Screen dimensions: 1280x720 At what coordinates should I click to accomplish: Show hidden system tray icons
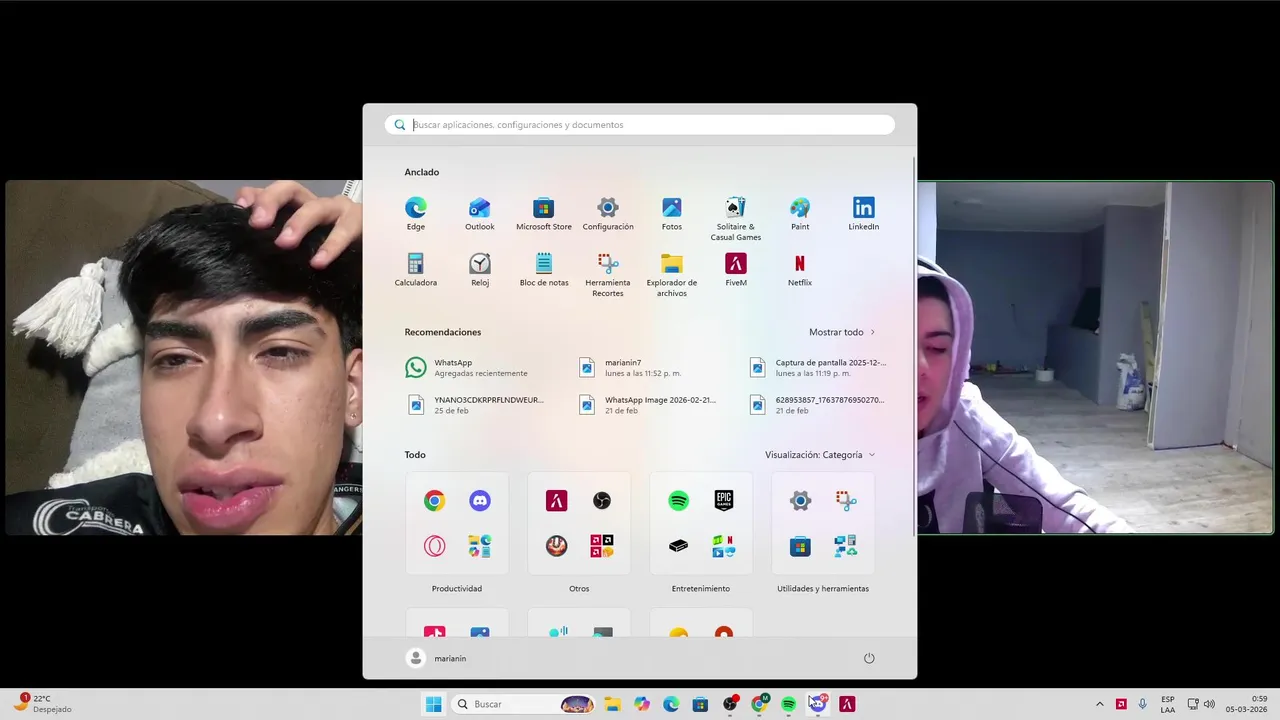click(x=1100, y=704)
